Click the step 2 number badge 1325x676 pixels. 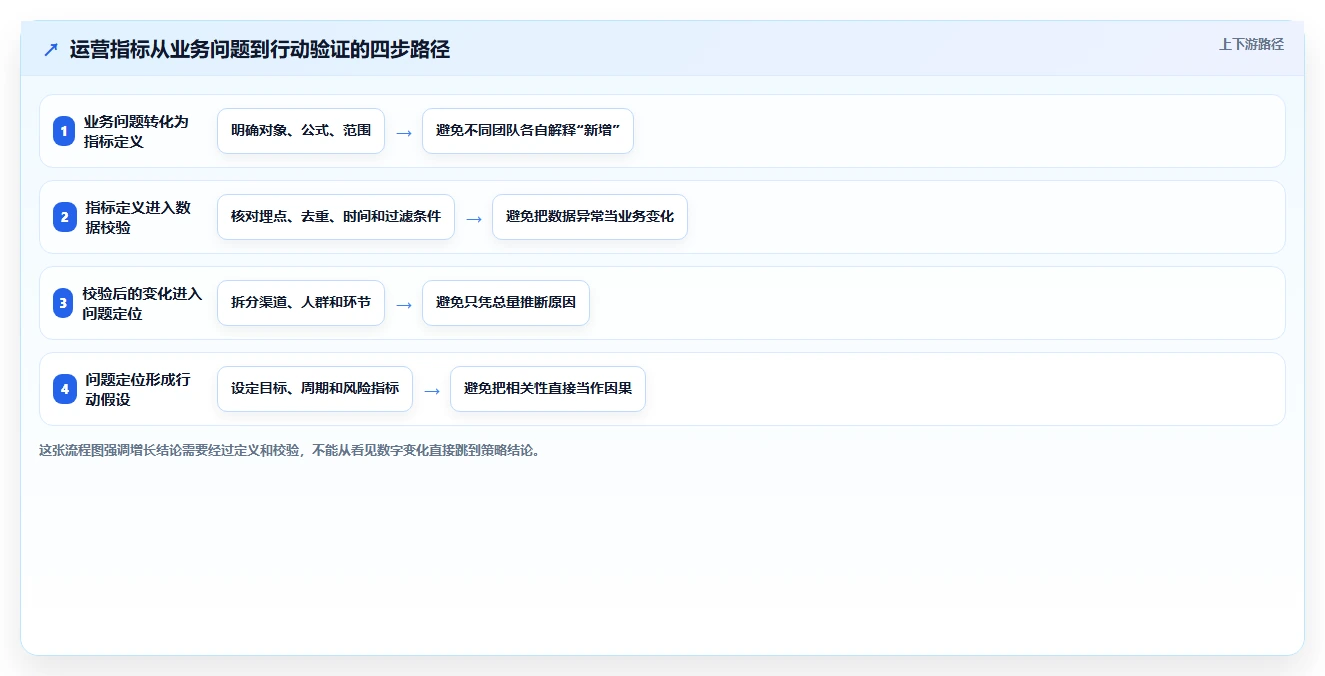coord(64,217)
